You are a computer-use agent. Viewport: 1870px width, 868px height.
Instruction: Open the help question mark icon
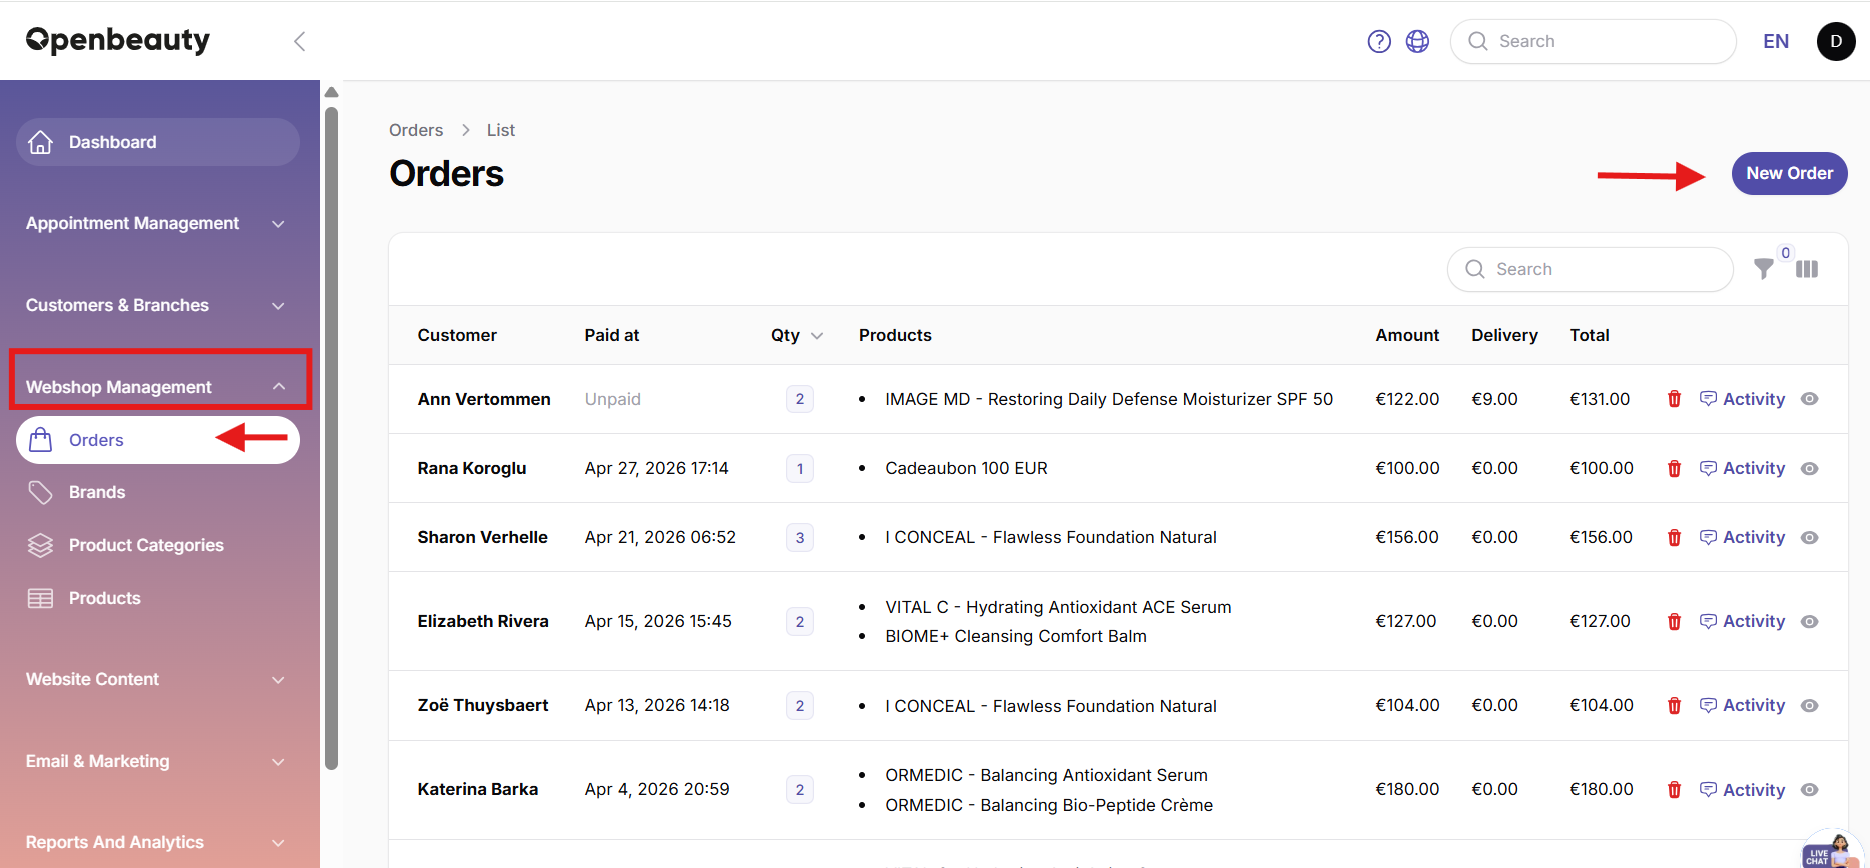click(x=1379, y=41)
